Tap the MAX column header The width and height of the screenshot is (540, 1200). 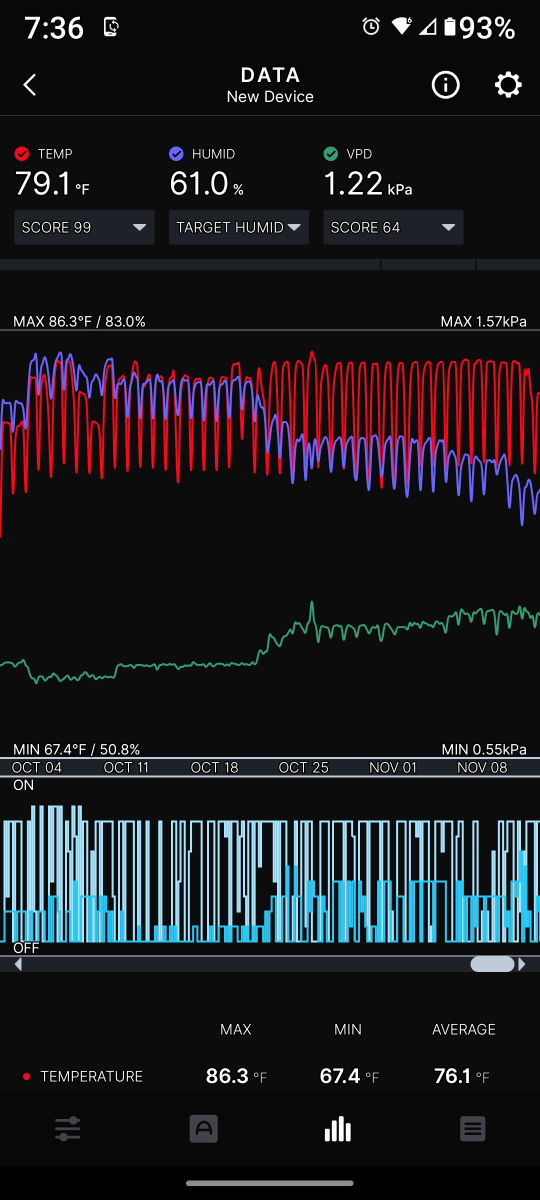(236, 1029)
